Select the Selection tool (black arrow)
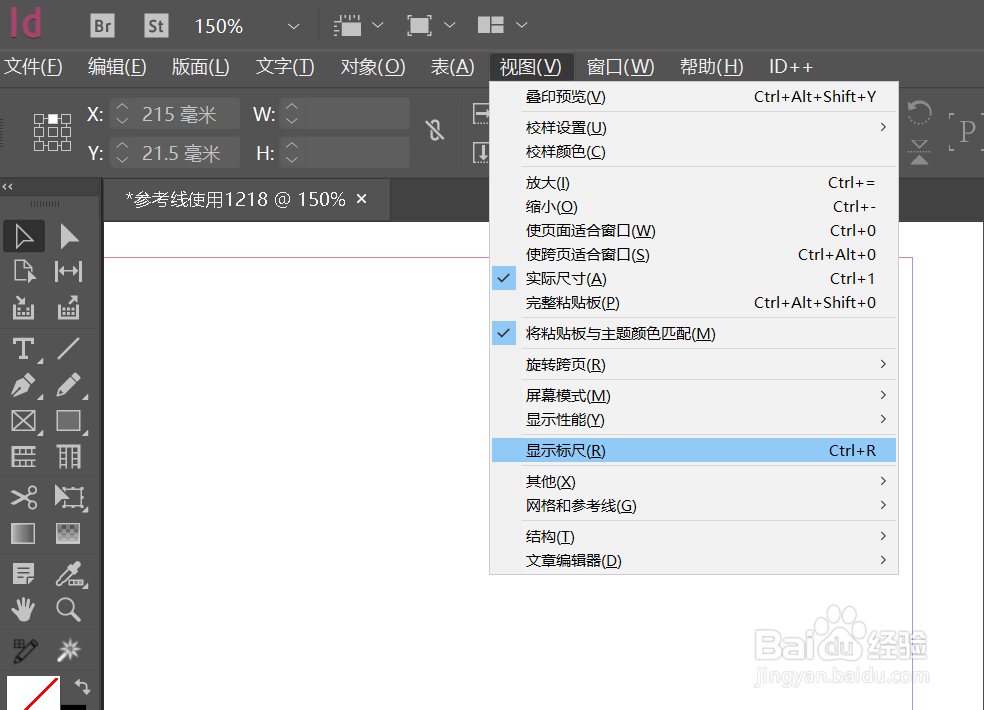The height and width of the screenshot is (710, 984). coord(24,237)
